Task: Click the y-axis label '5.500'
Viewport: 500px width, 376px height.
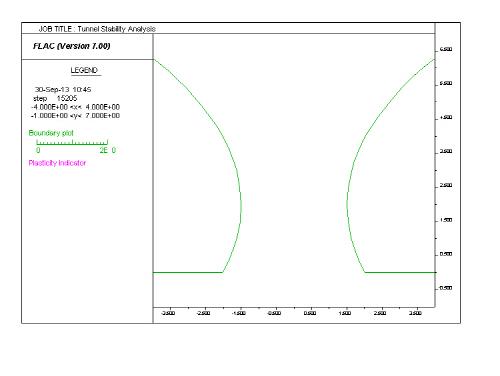Action: click(x=446, y=83)
